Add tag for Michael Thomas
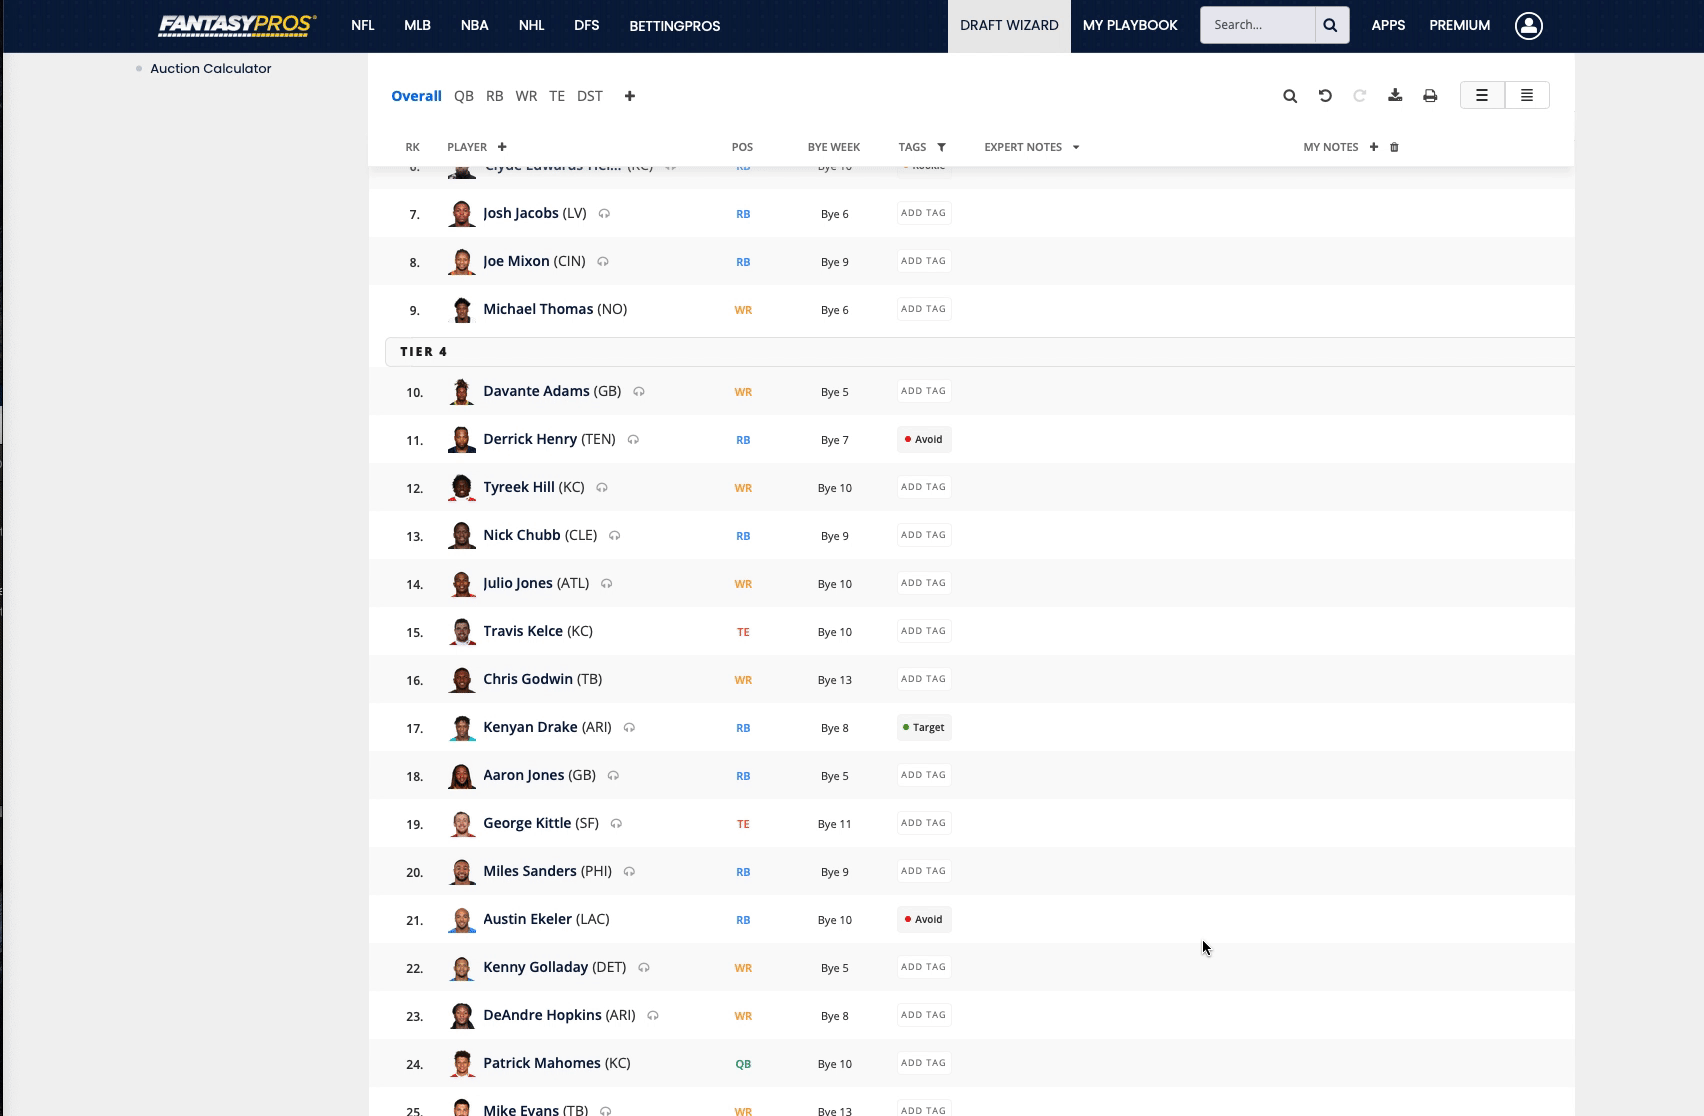This screenshot has height=1116, width=1704. (923, 309)
